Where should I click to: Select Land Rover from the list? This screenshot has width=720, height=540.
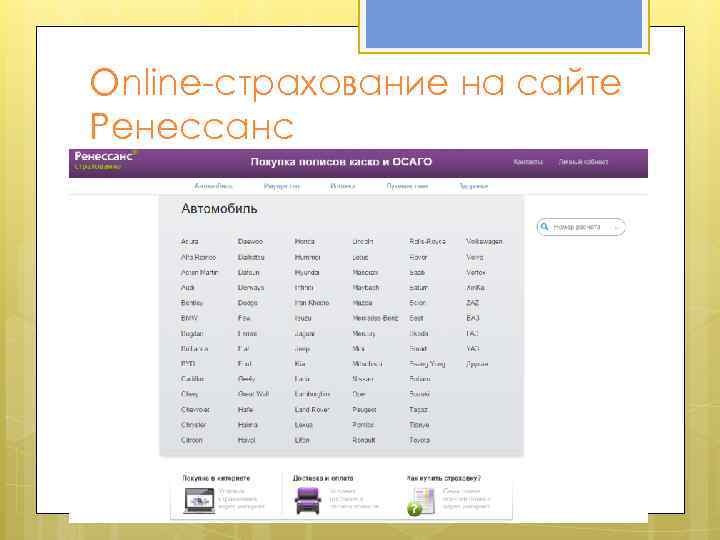coord(312,409)
